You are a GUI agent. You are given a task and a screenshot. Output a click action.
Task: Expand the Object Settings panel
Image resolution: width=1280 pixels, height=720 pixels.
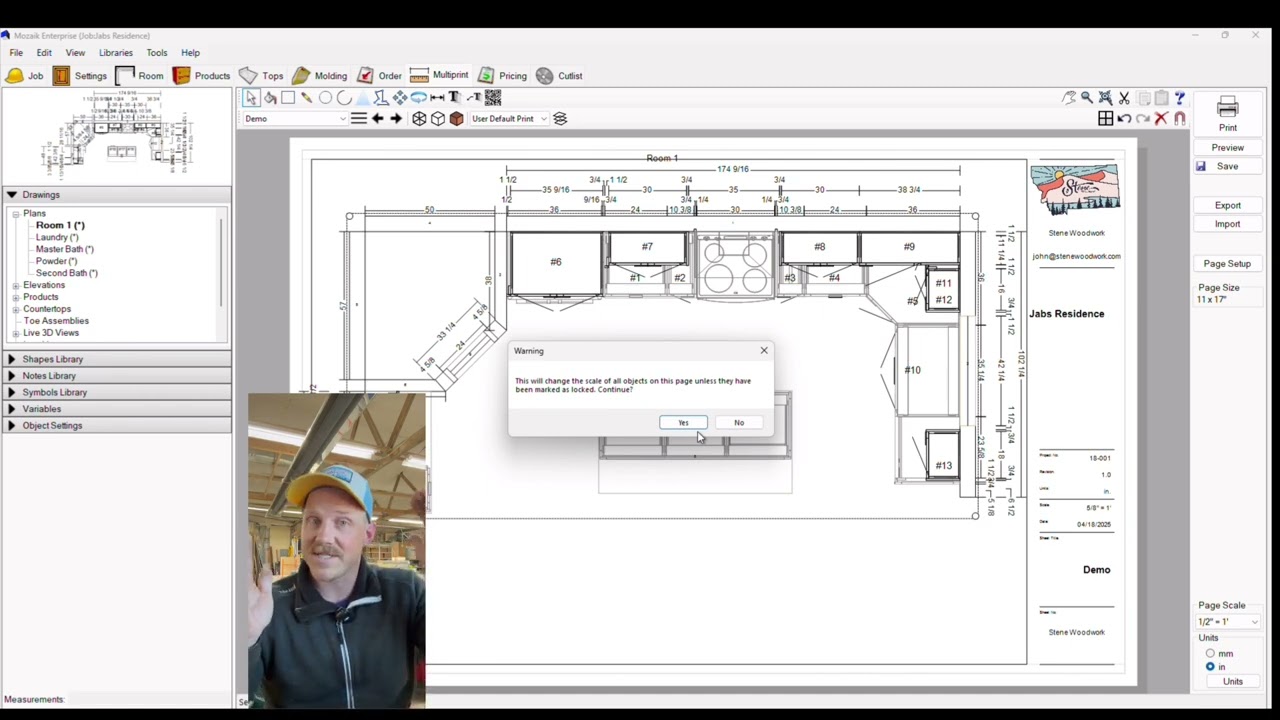pyautogui.click(x=116, y=426)
